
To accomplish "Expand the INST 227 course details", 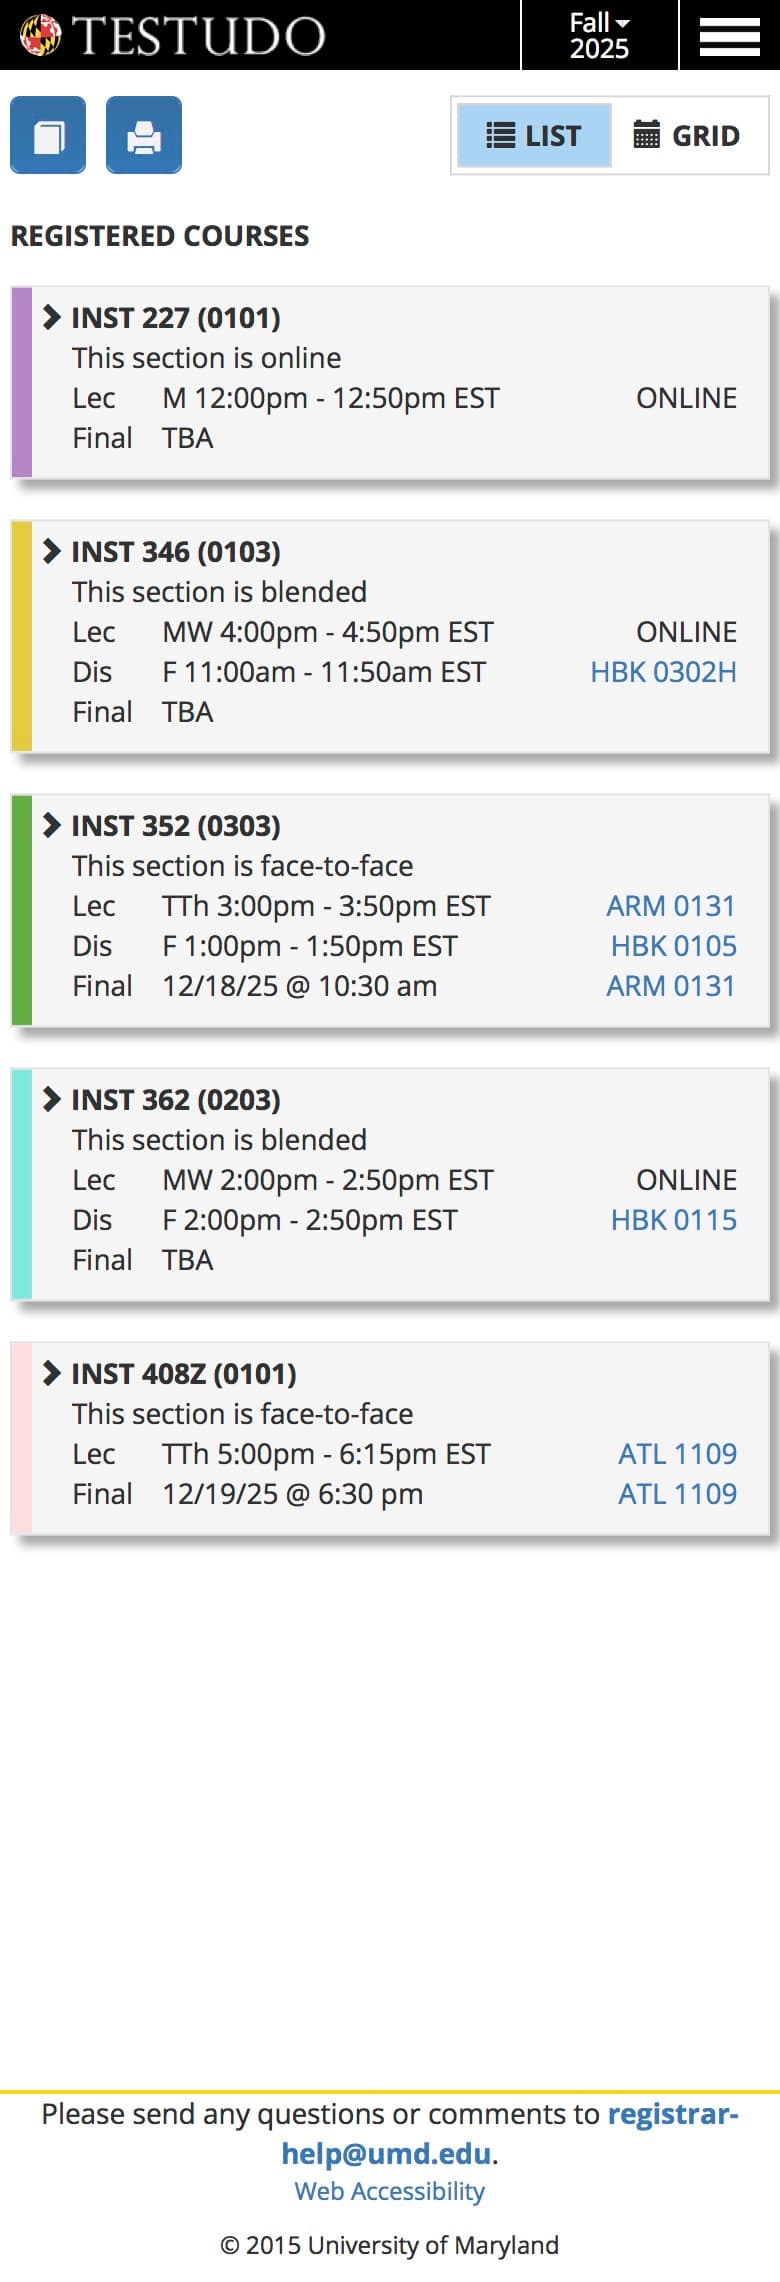I will tap(51, 317).
